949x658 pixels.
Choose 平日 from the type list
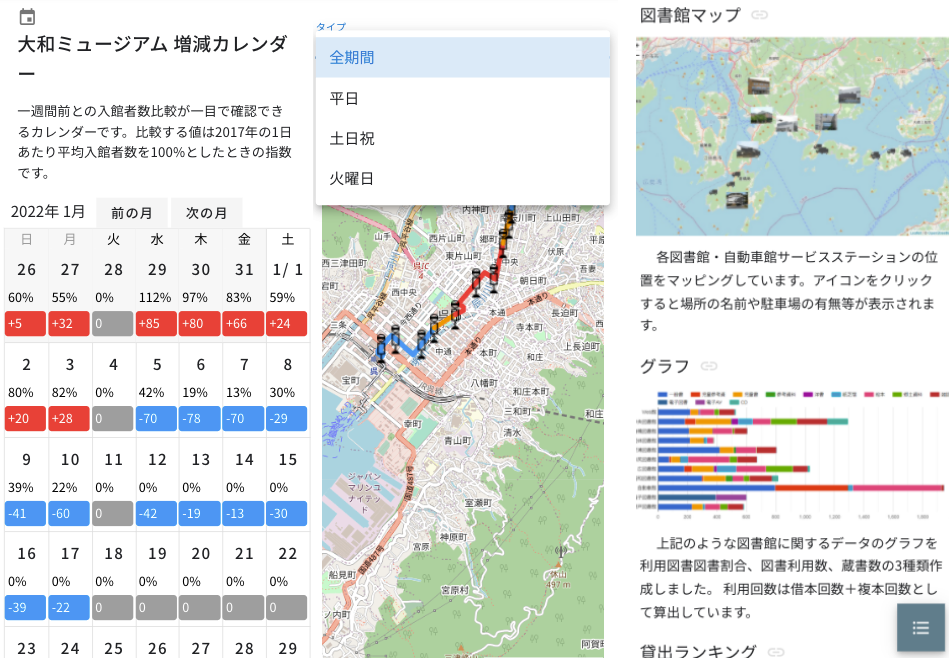[x=462, y=98]
